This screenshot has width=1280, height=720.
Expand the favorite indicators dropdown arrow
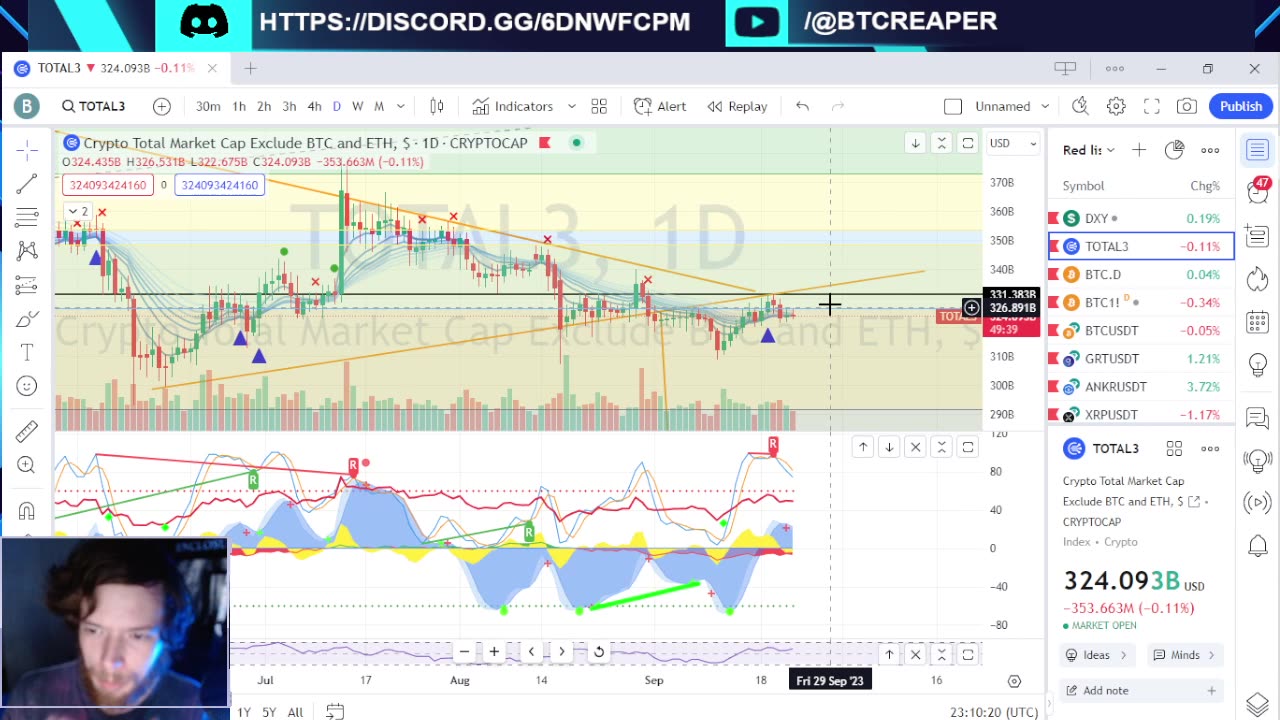572,106
